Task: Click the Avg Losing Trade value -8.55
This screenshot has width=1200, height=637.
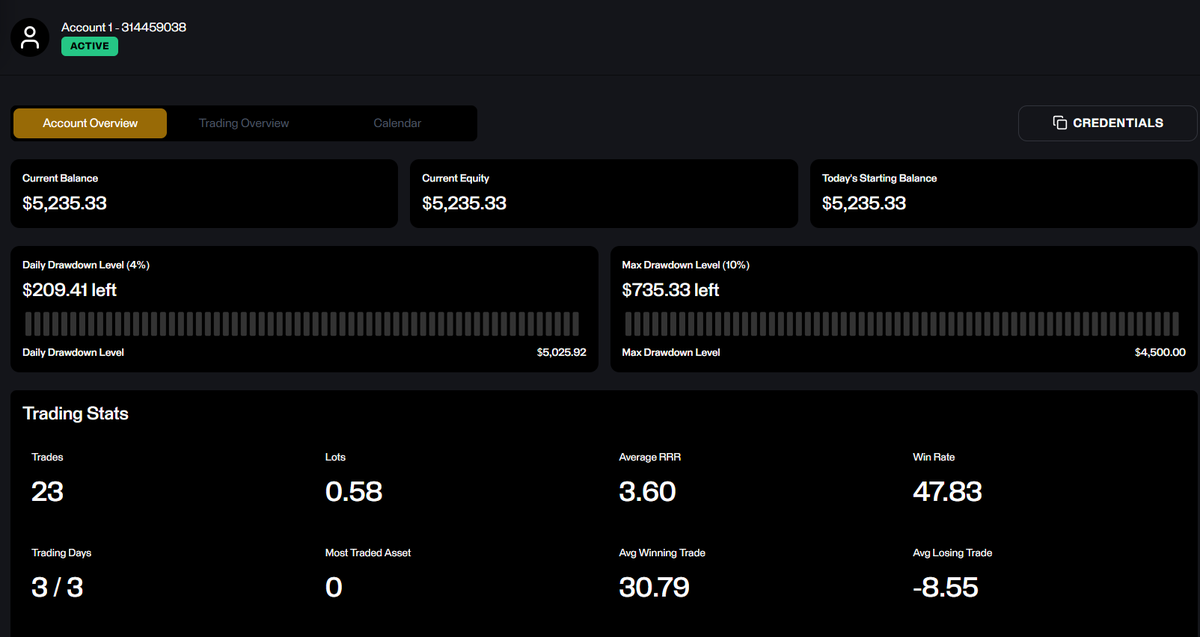Action: 945,587
